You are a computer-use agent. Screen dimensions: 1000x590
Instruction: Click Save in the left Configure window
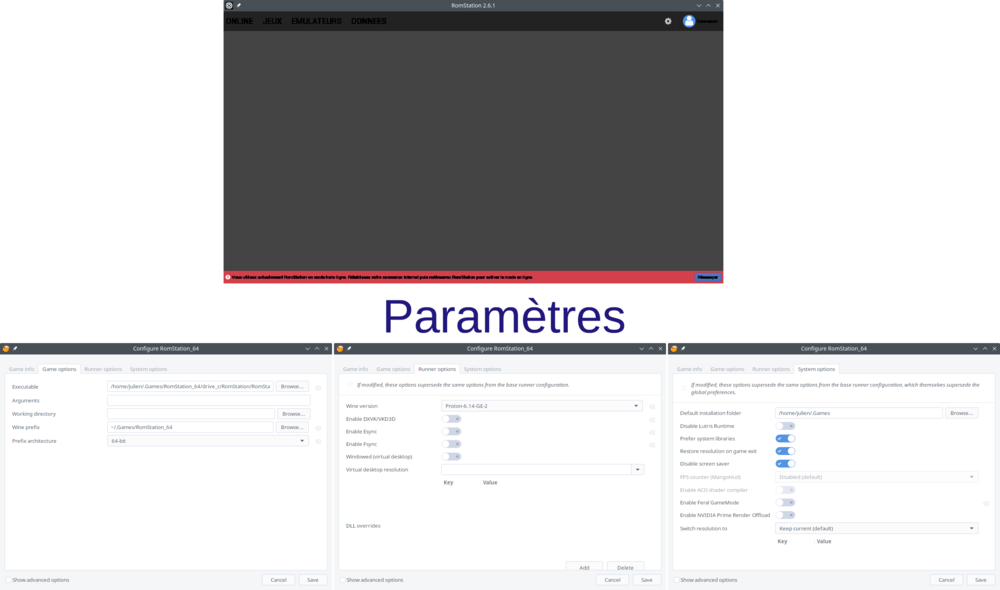[312, 580]
